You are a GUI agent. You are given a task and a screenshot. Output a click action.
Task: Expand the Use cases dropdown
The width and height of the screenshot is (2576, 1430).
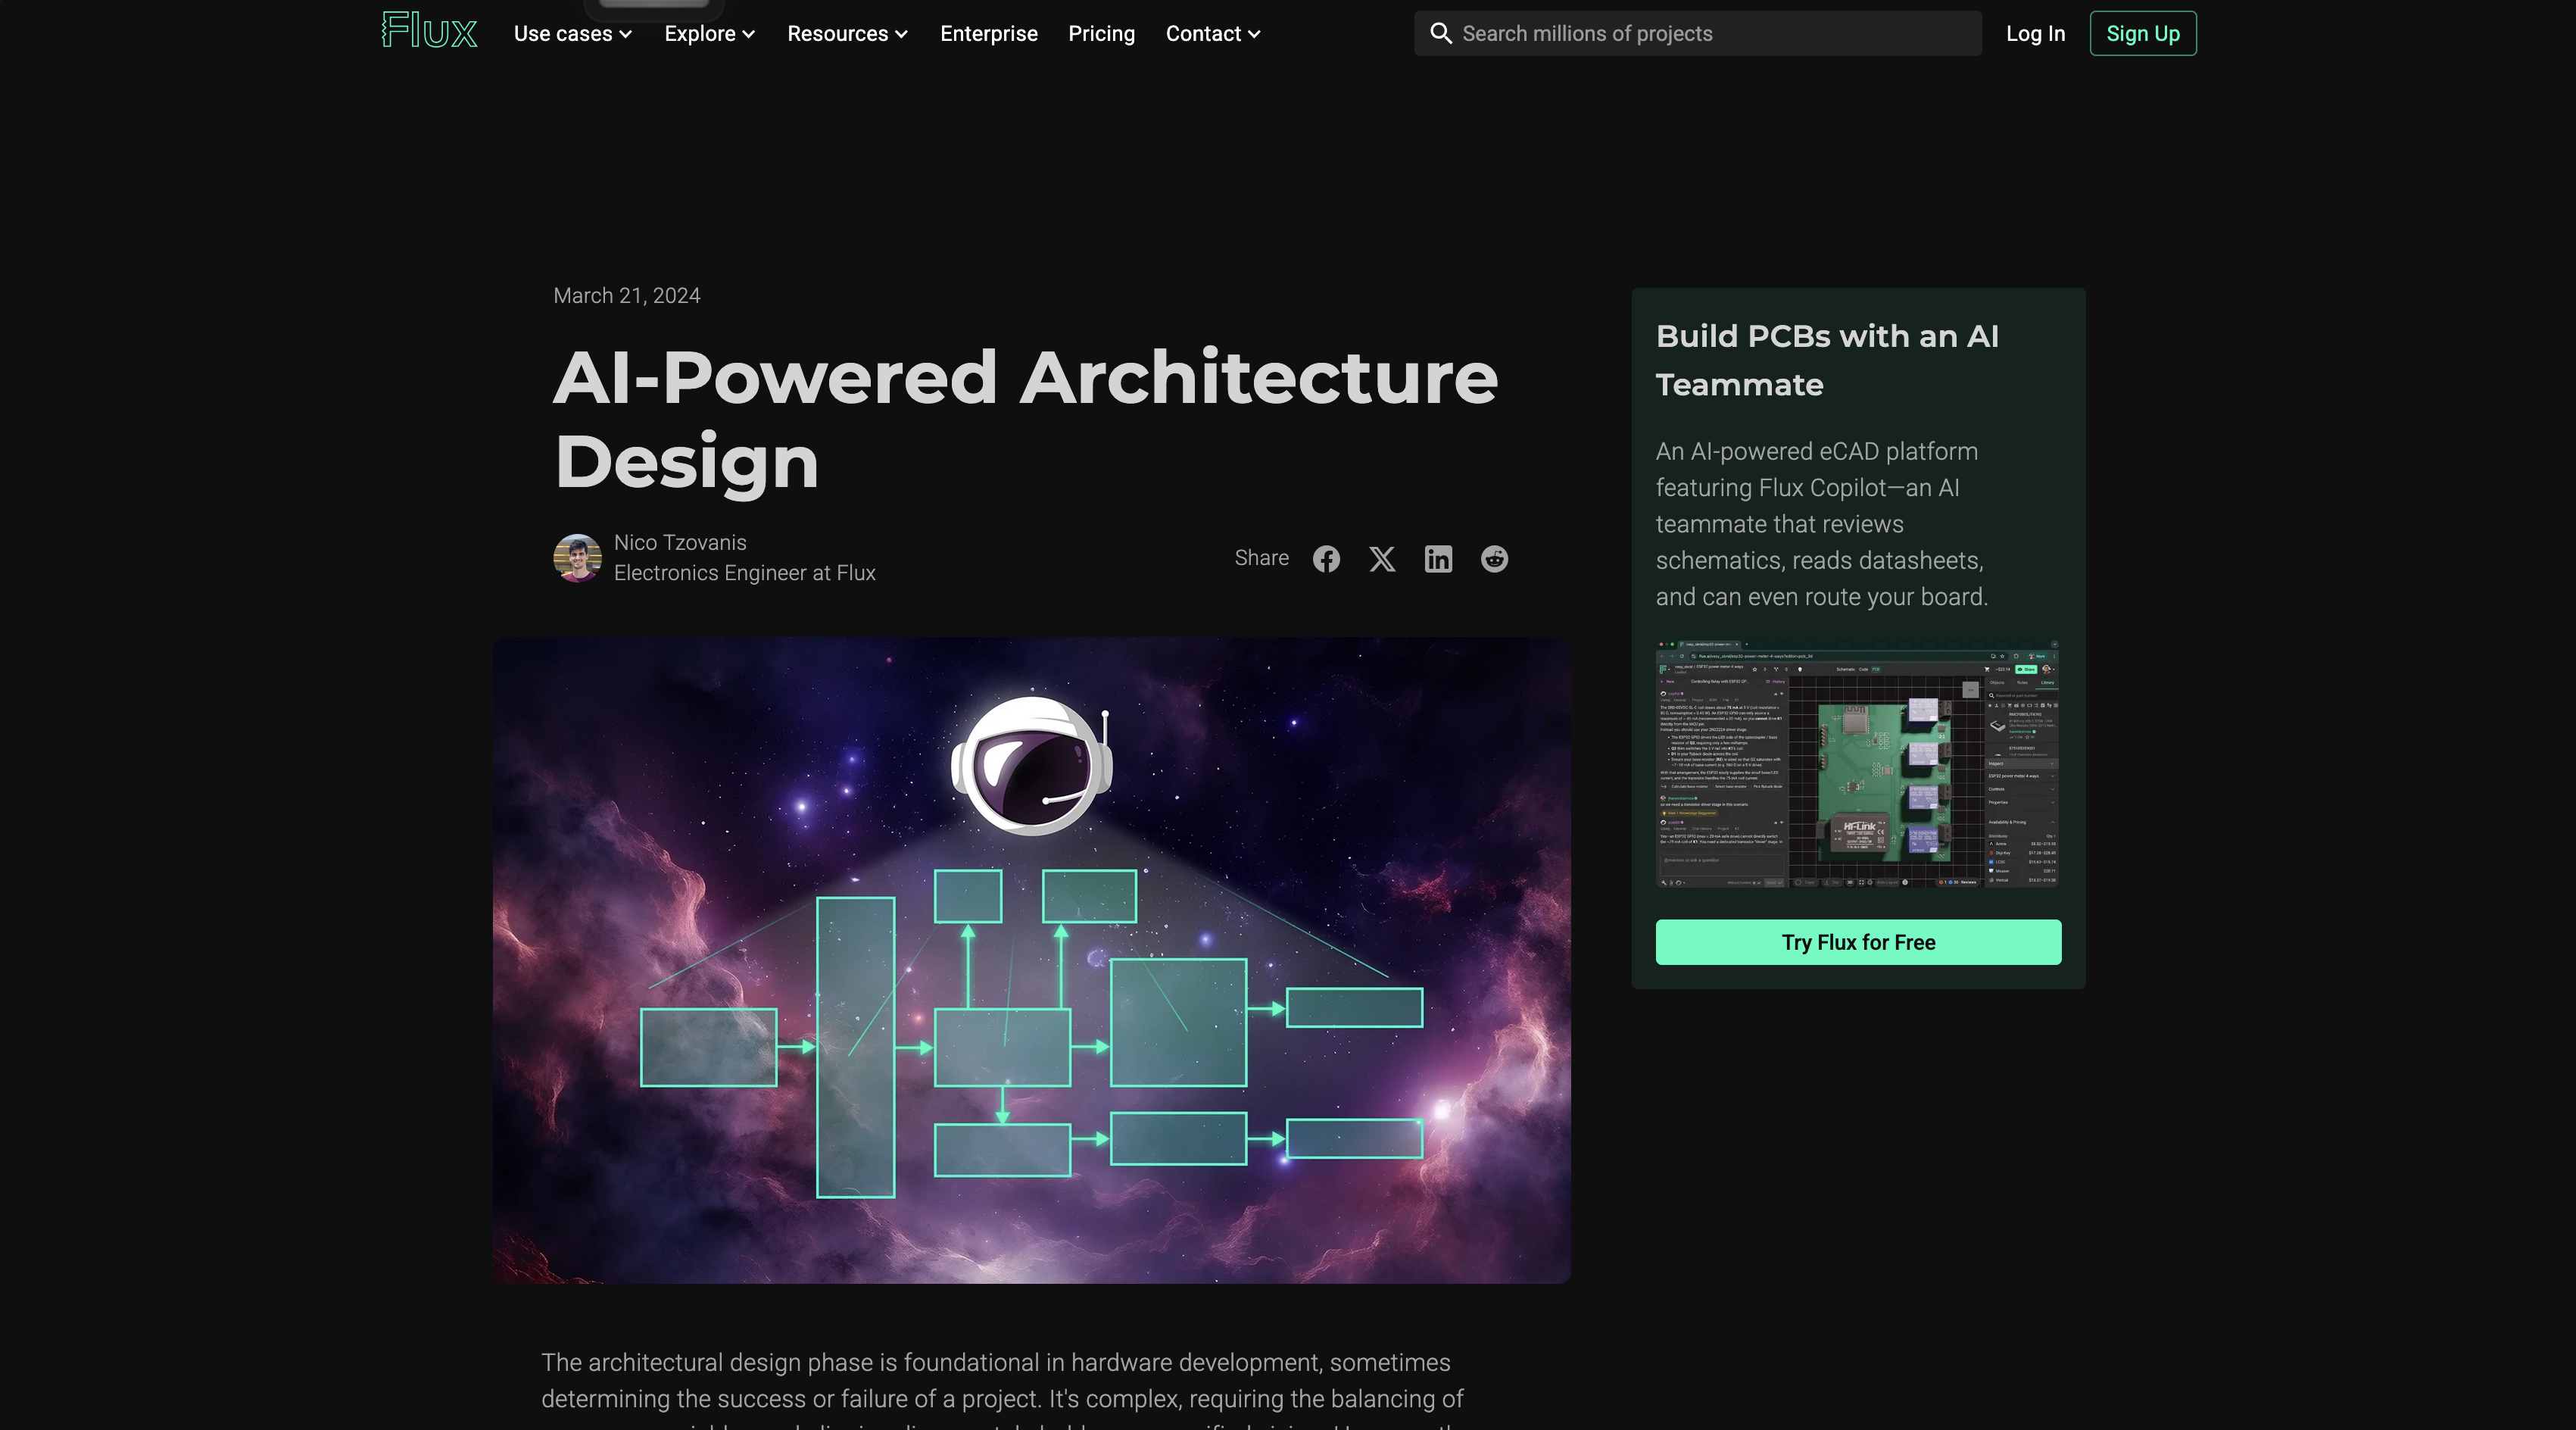pos(573,34)
